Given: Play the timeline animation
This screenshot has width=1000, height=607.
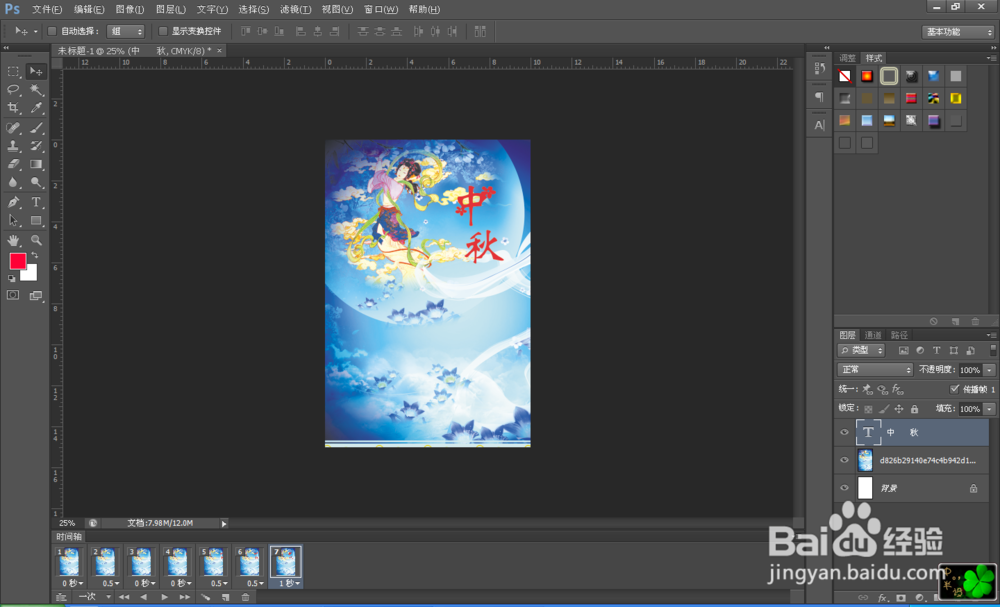Looking at the screenshot, I should point(165,597).
